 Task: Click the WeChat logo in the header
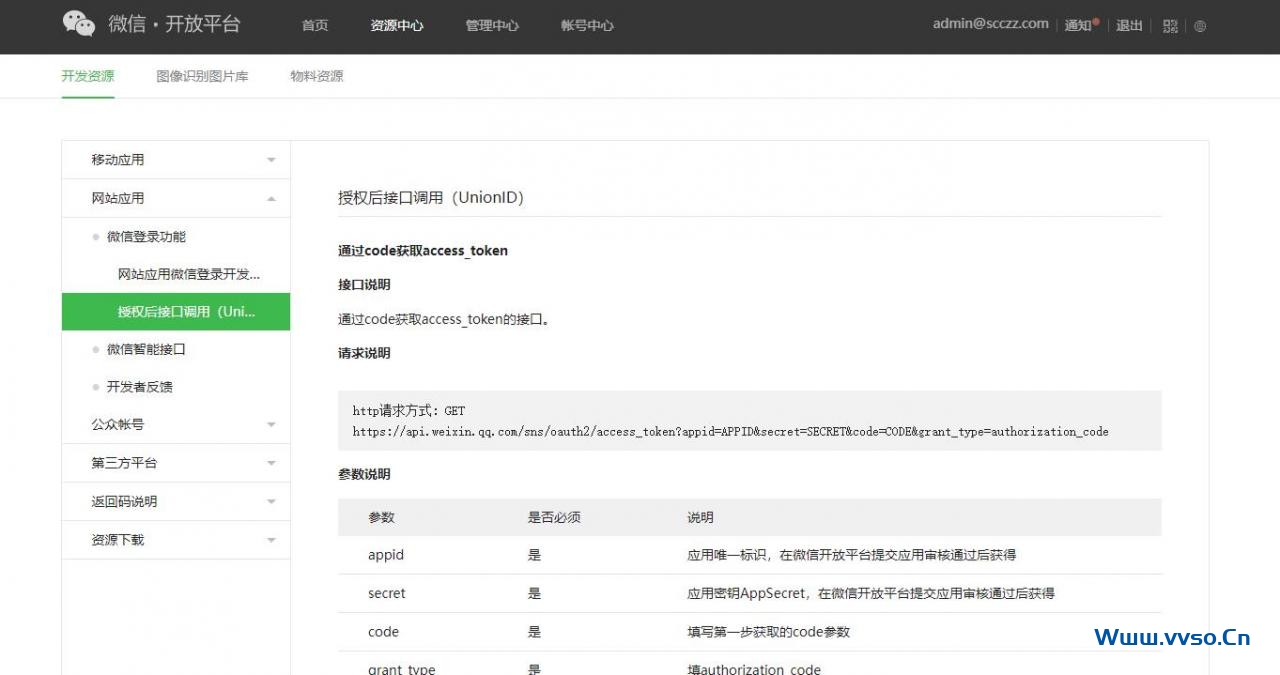[79, 24]
